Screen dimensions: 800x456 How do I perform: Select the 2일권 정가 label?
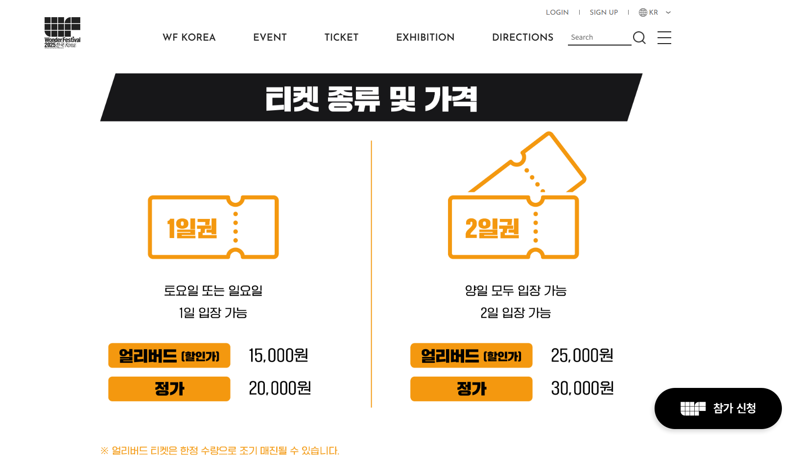coord(471,389)
